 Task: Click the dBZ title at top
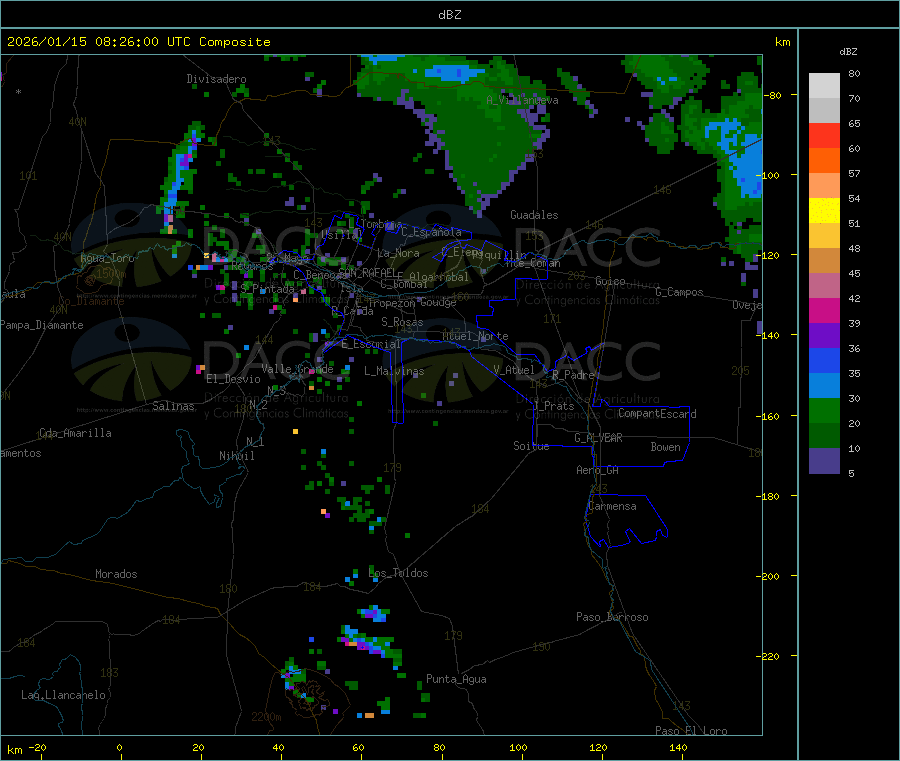pyautogui.click(x=449, y=15)
